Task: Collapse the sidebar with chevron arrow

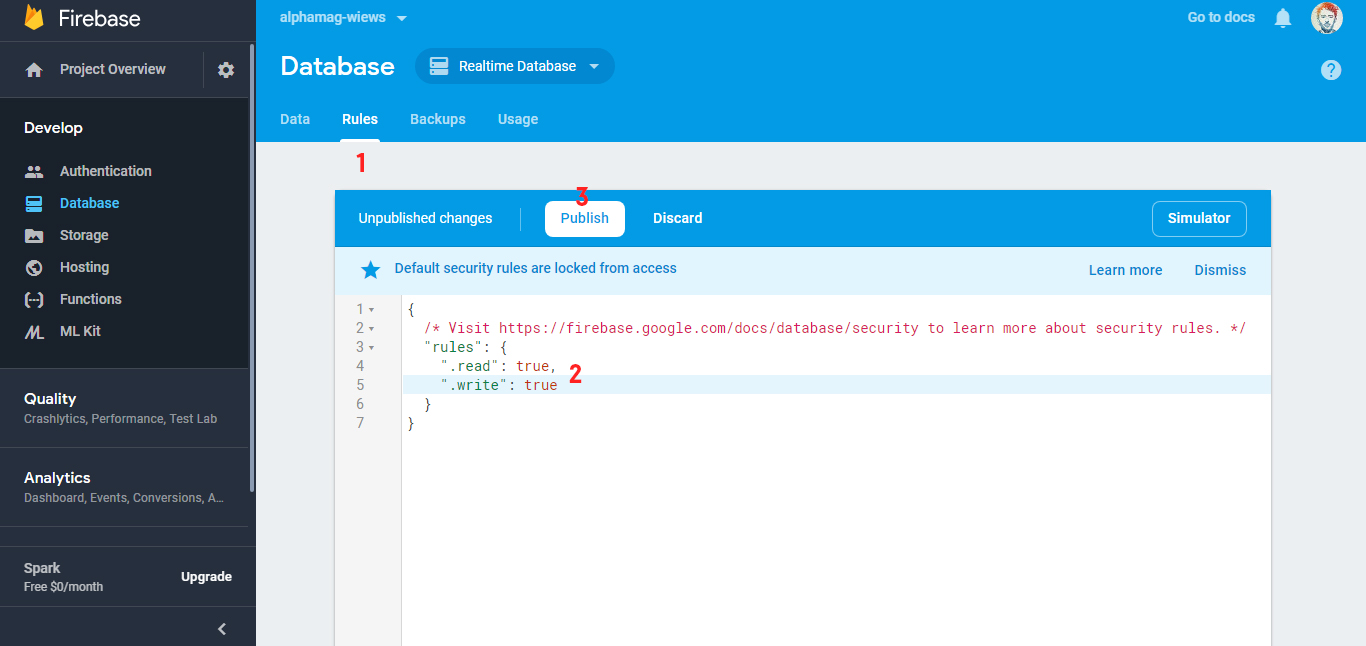Action: (x=222, y=629)
